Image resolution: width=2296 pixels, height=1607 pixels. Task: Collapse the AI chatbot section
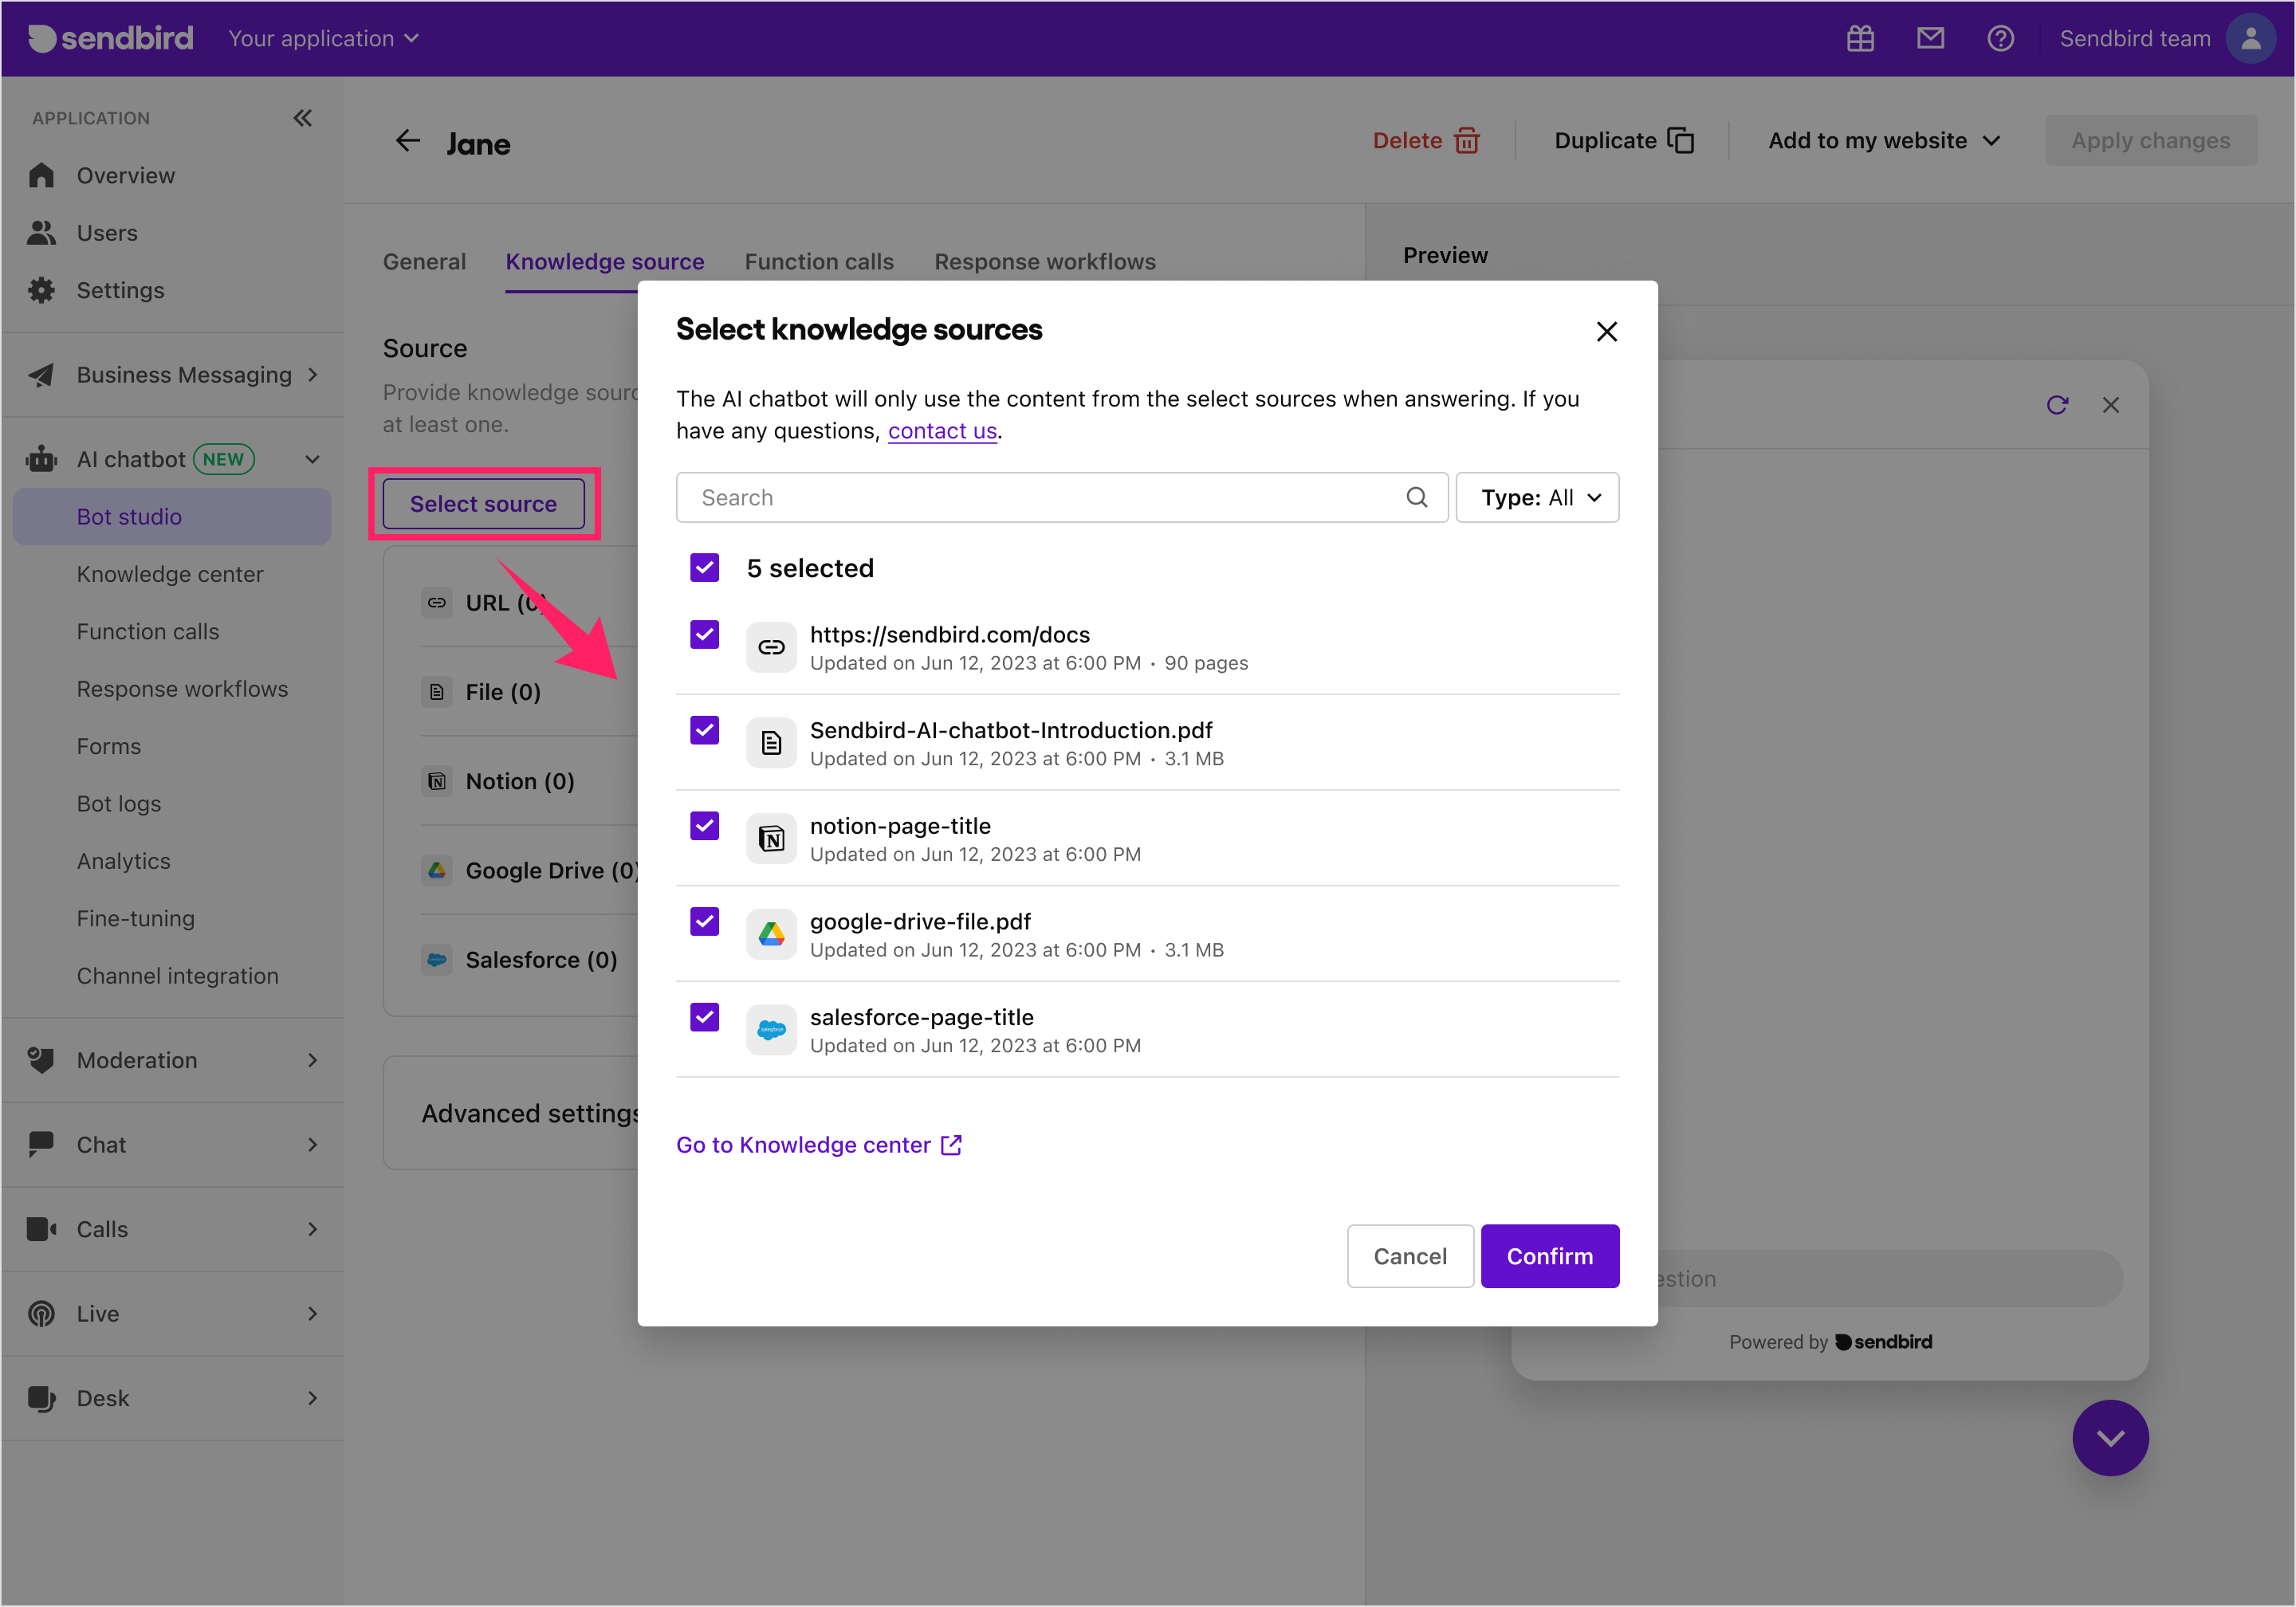(x=313, y=460)
